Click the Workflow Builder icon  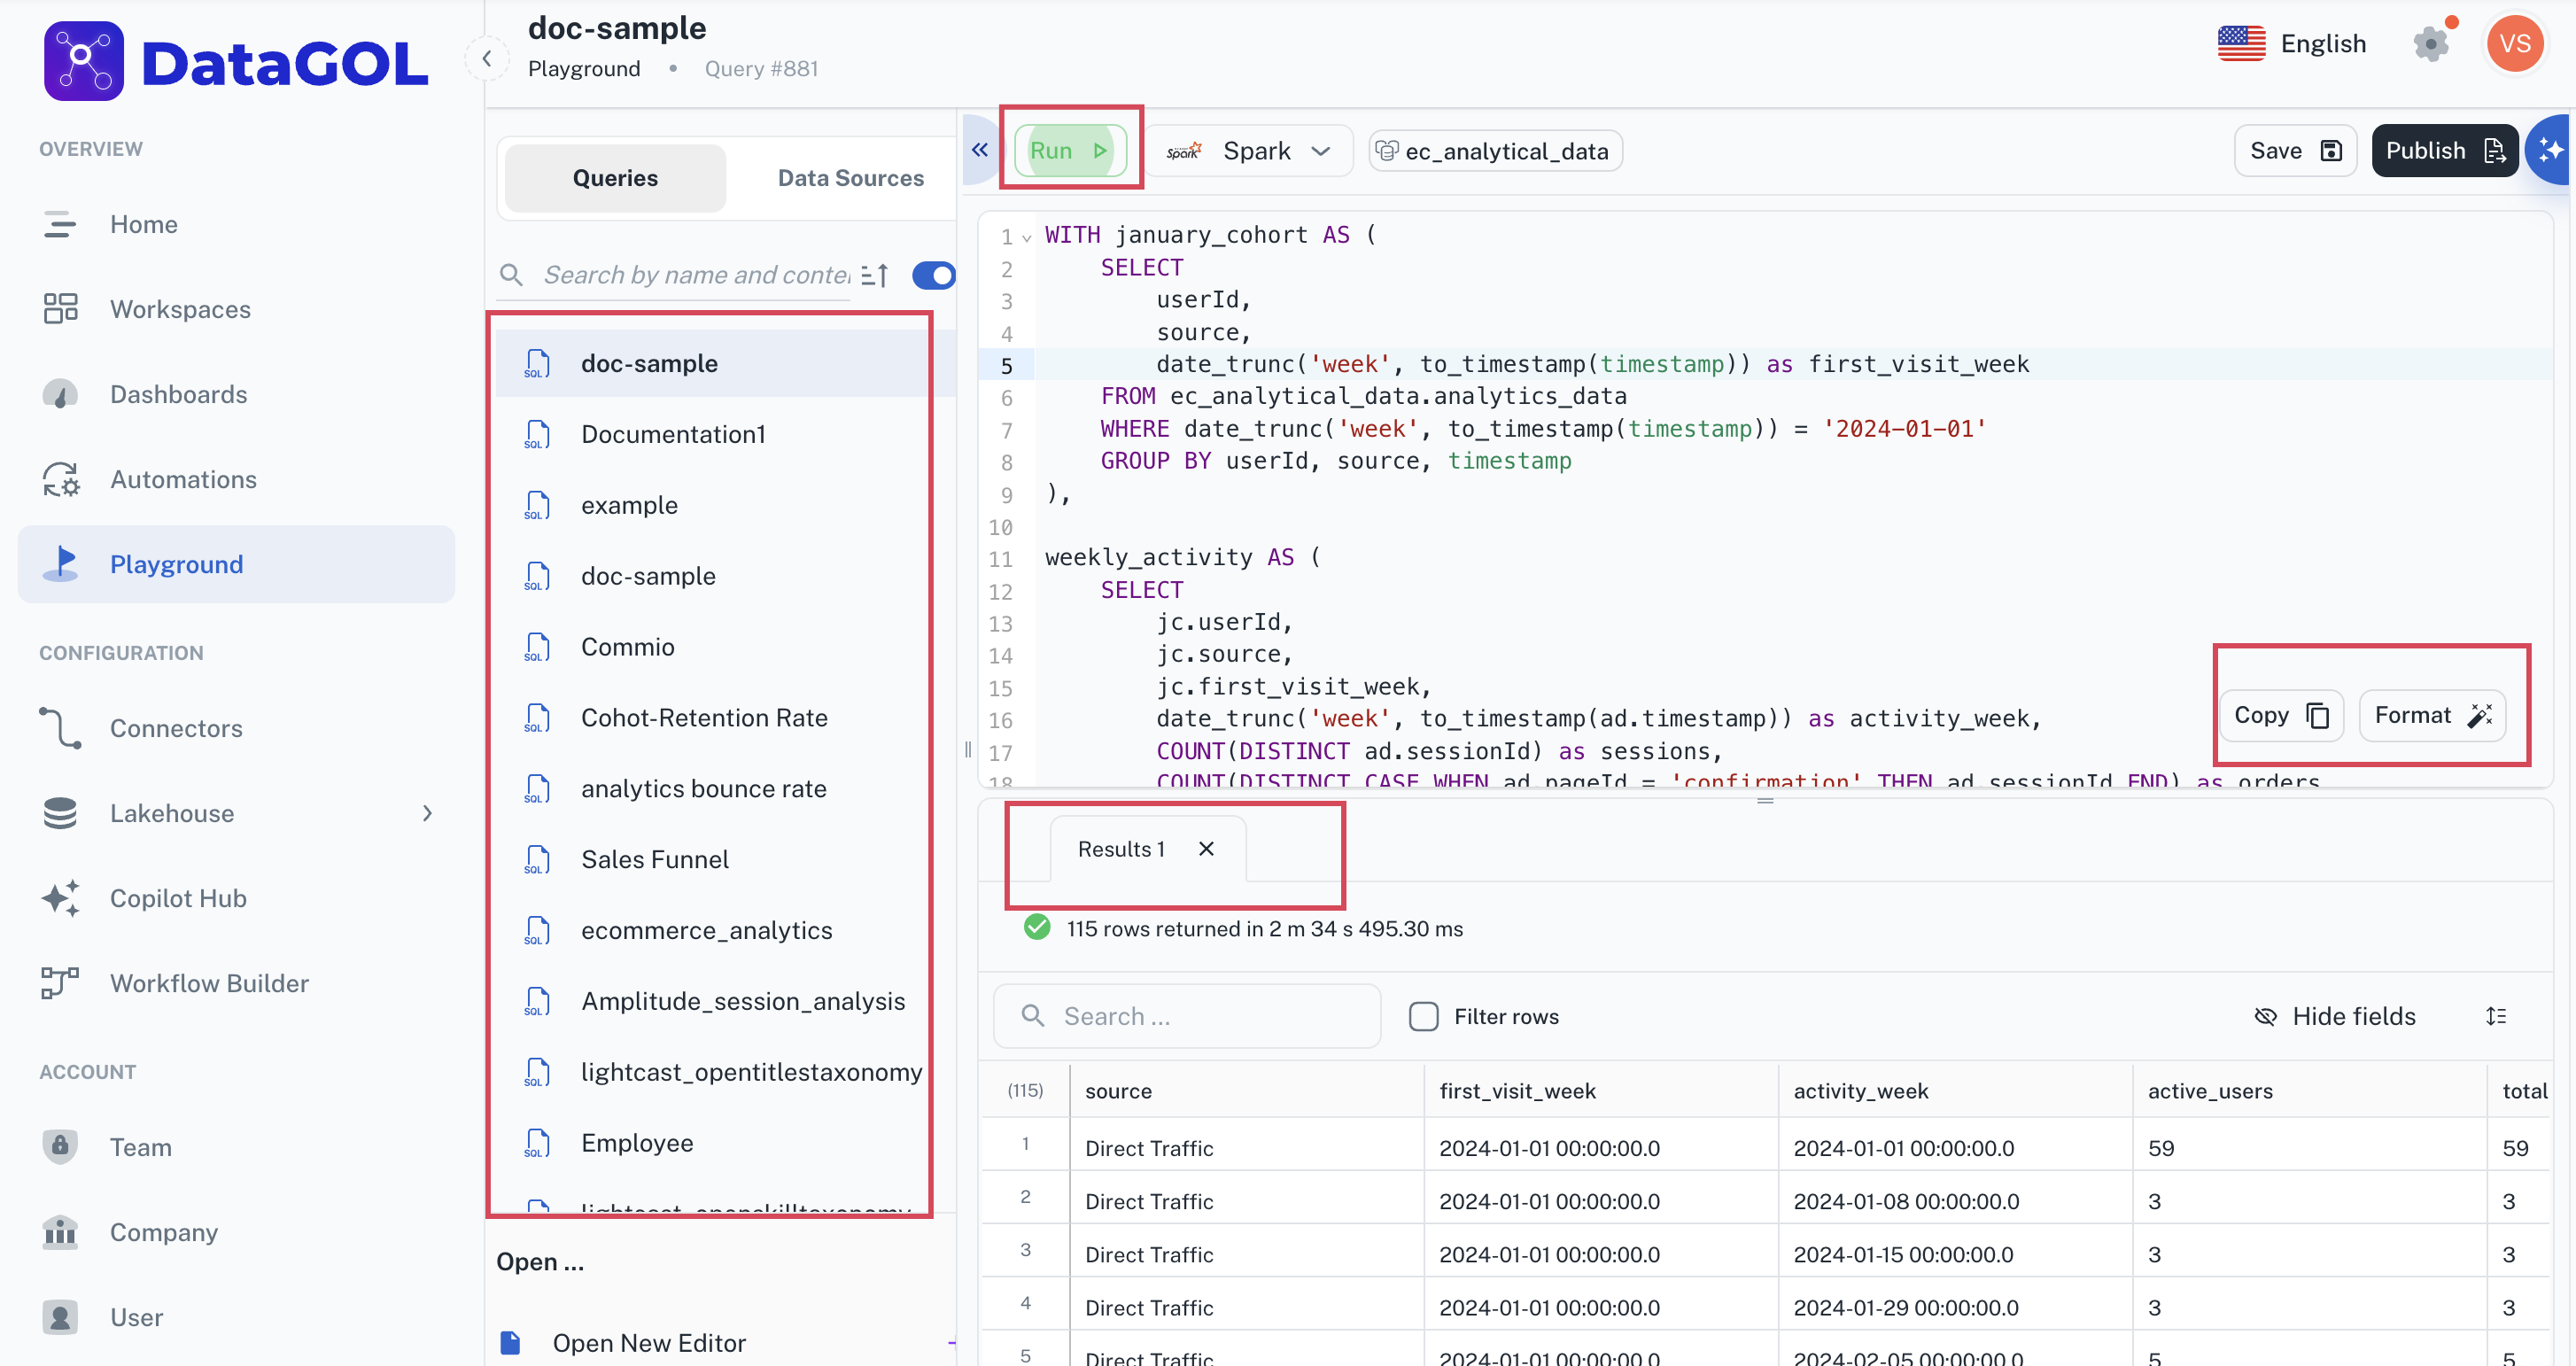(x=60, y=983)
